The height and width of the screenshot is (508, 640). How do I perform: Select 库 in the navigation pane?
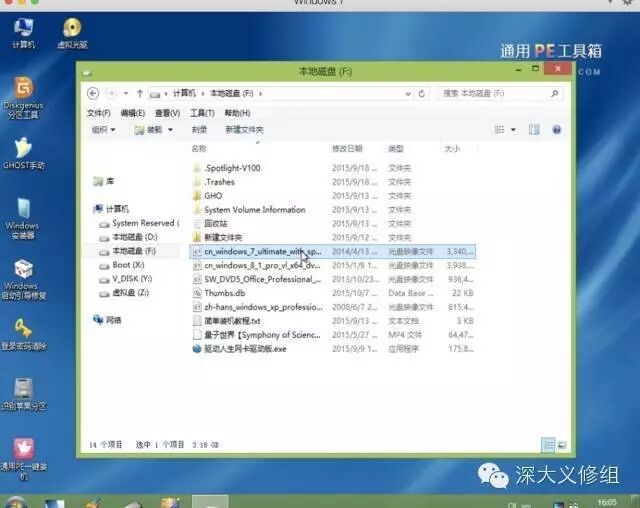point(104,181)
